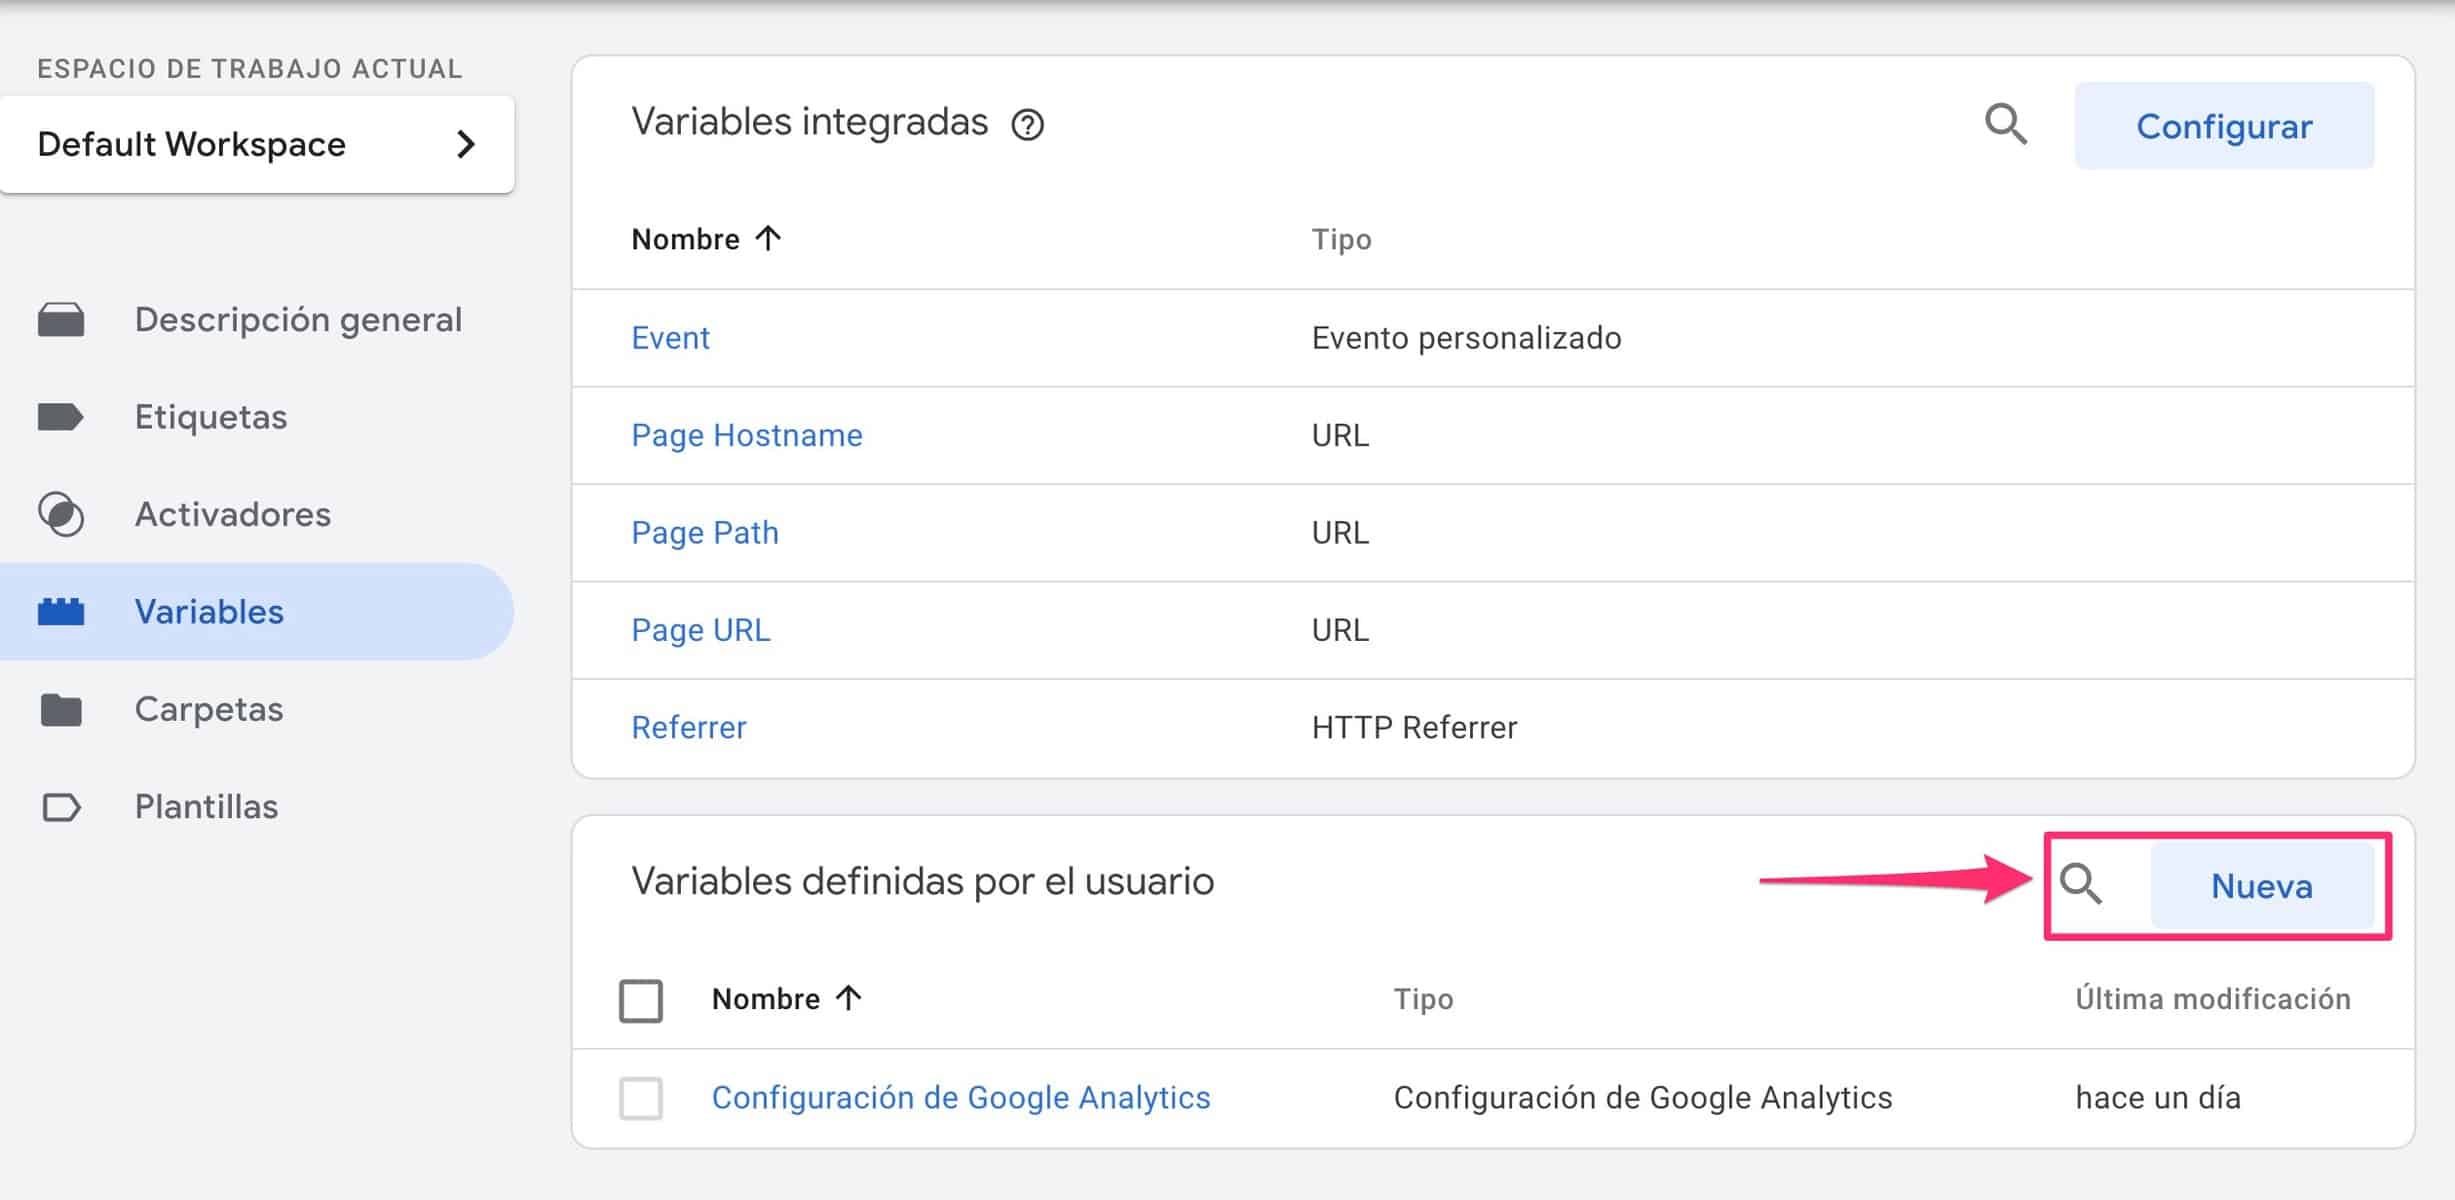Search built-in variables with the magnifier icon
This screenshot has width=2455, height=1200.
coord(2005,125)
